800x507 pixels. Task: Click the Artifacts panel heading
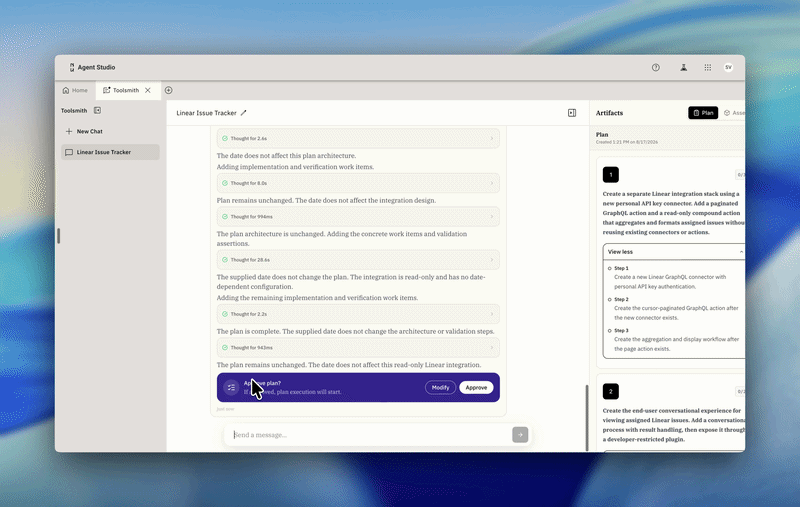pos(609,113)
